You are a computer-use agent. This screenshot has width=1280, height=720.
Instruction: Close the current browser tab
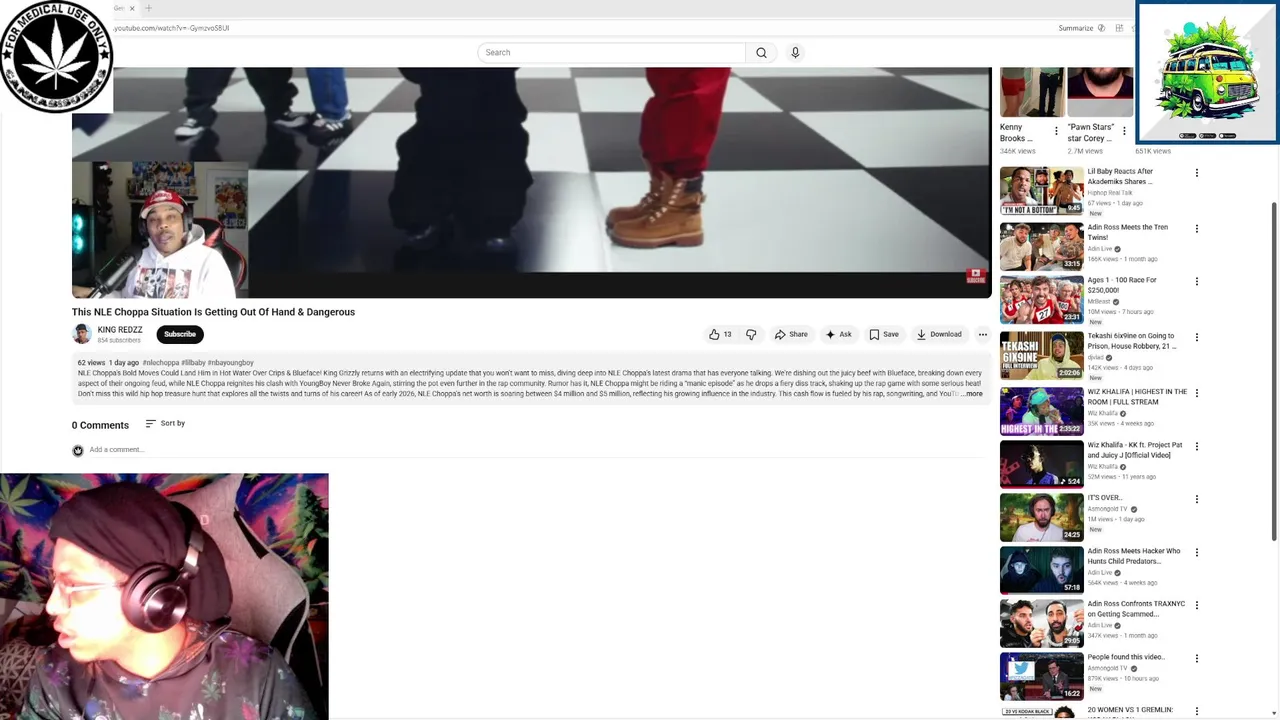click(131, 8)
